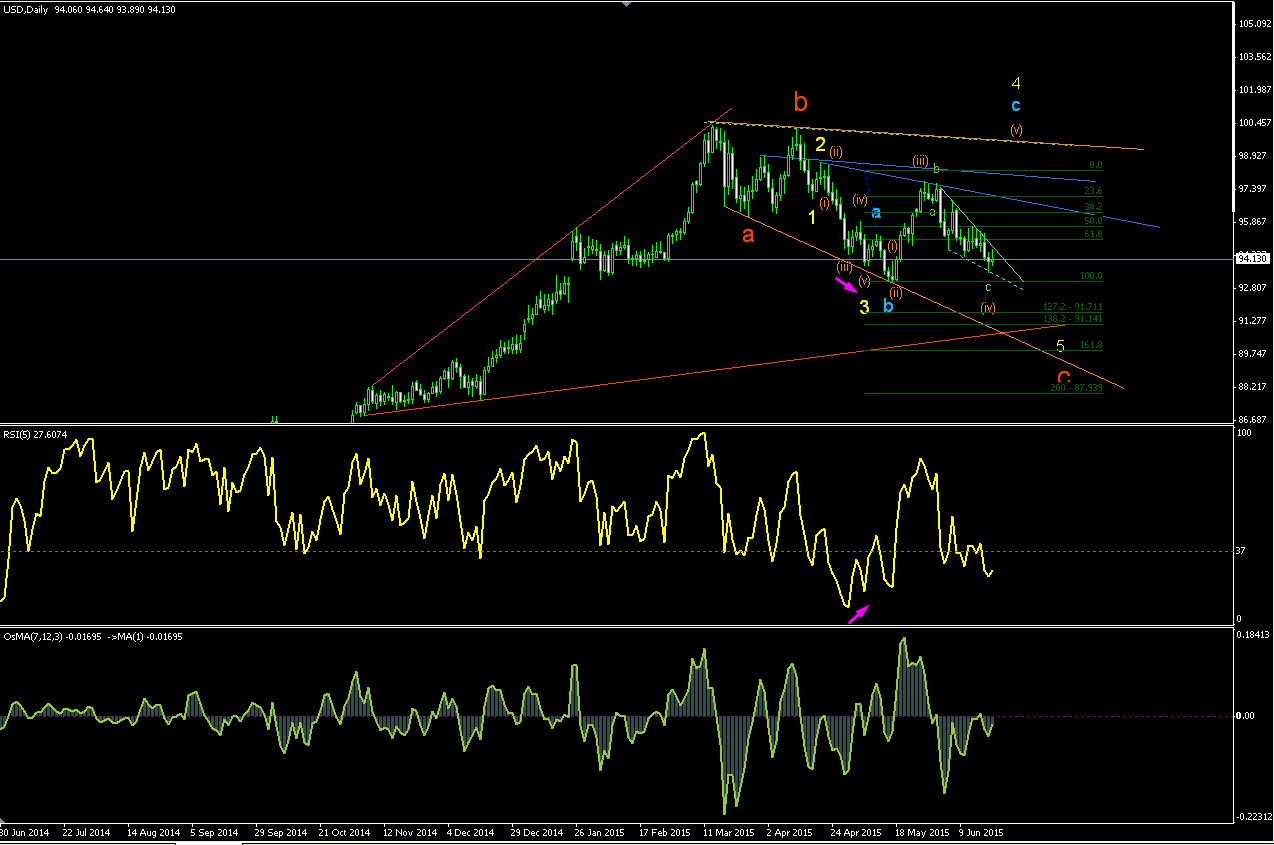Select the red wave label c
Screen dimensions: 1274x845
(x=1064, y=379)
